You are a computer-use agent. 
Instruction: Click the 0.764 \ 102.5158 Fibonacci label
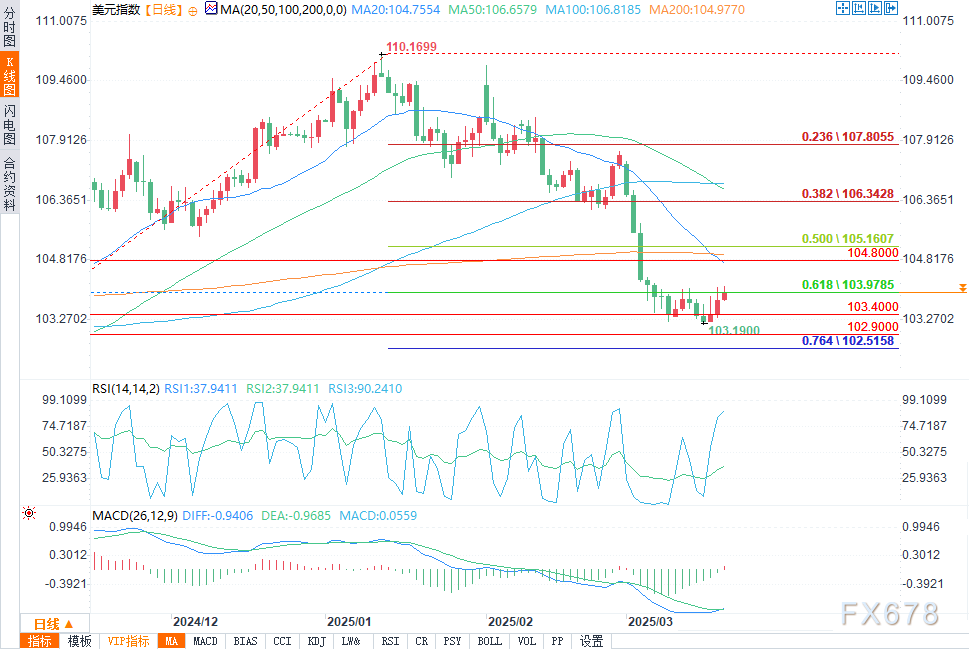click(x=848, y=341)
